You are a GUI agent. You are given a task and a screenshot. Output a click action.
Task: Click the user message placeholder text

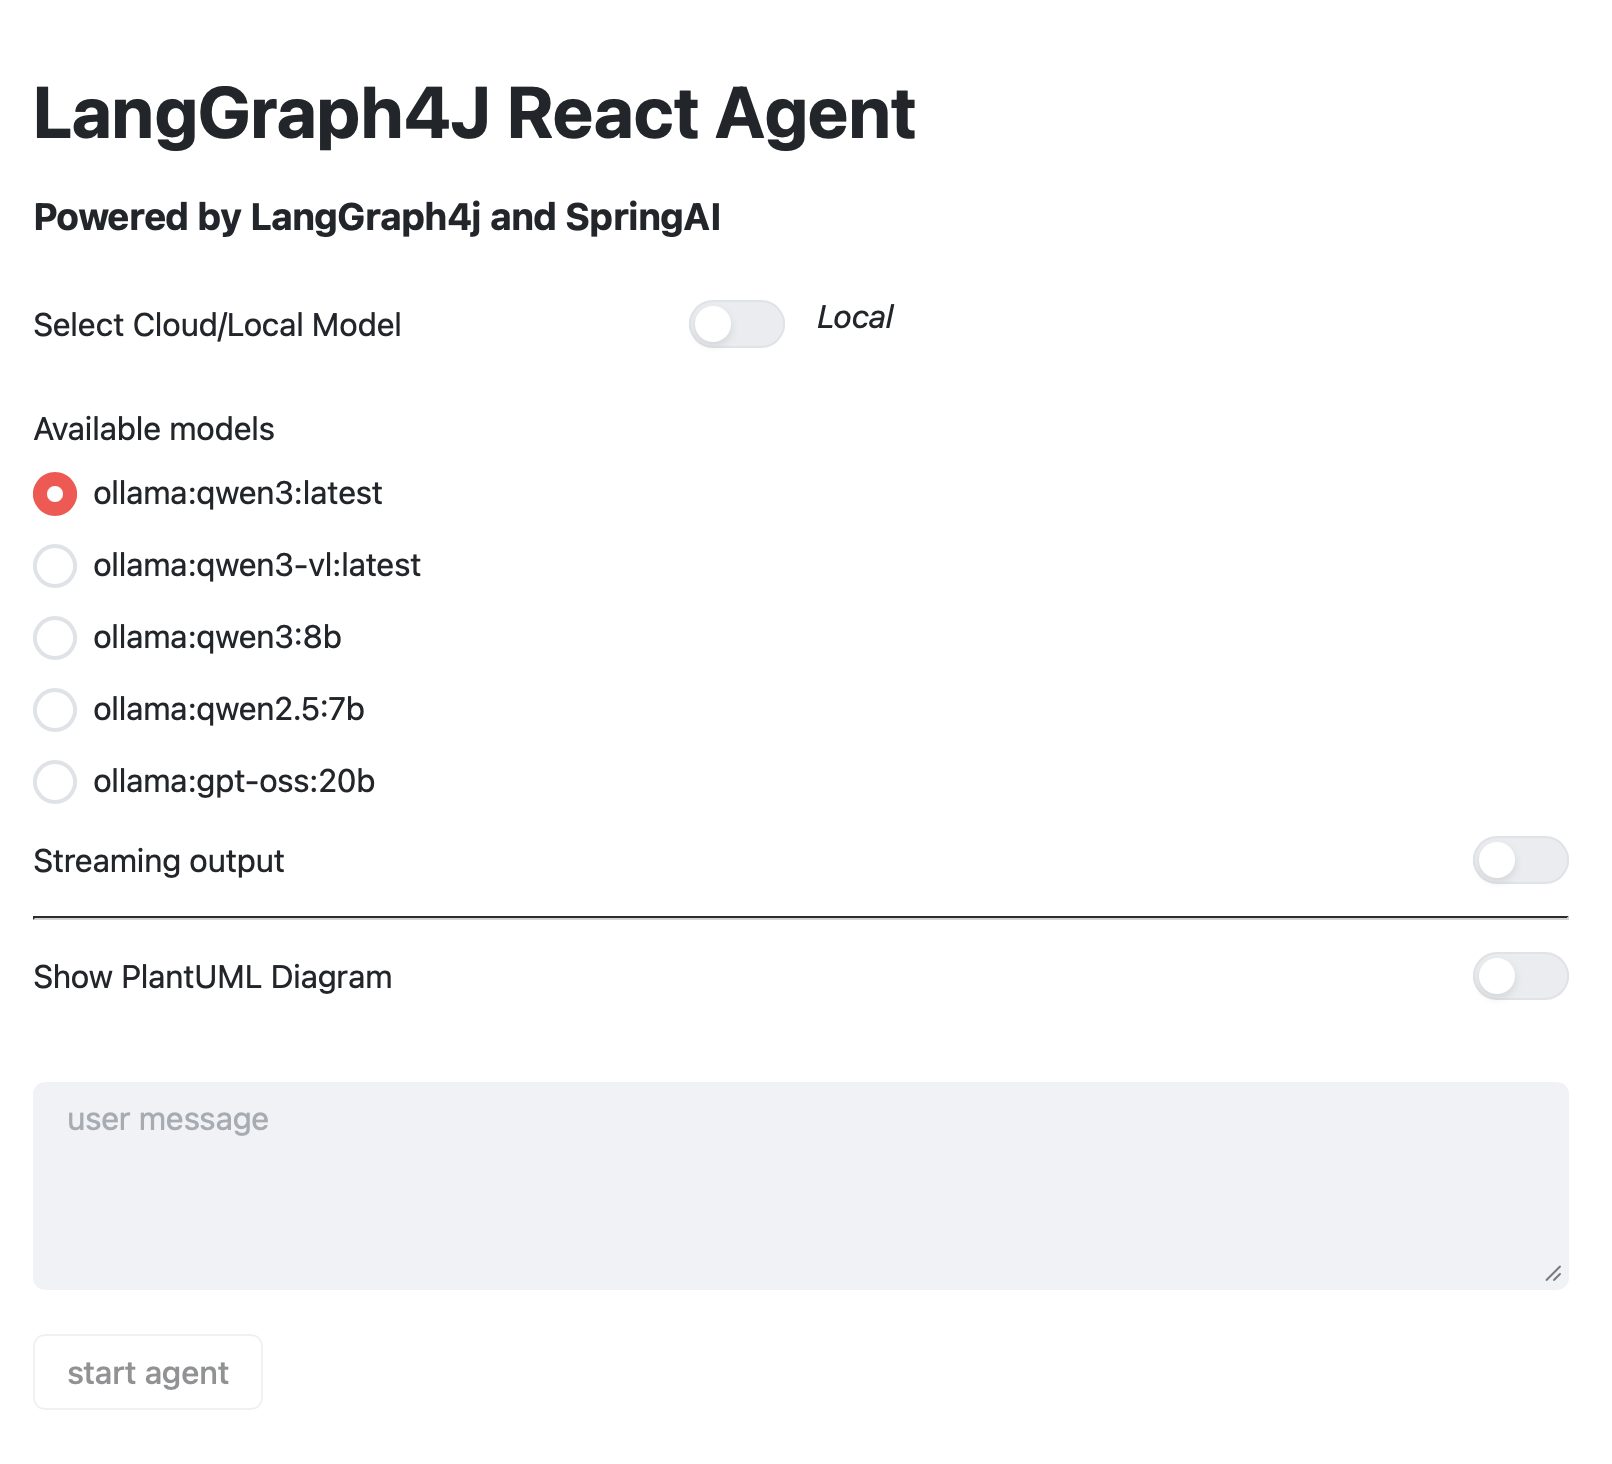coord(168,1120)
